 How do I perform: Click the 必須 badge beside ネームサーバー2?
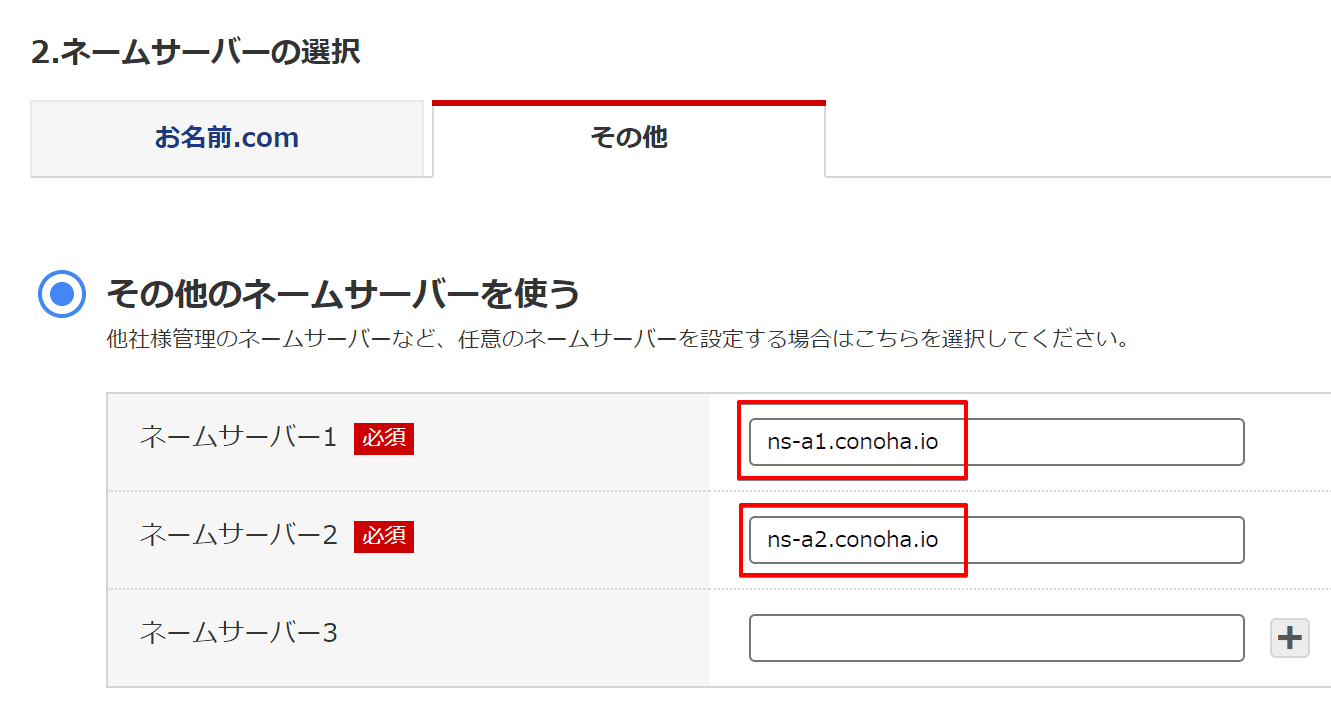point(383,536)
